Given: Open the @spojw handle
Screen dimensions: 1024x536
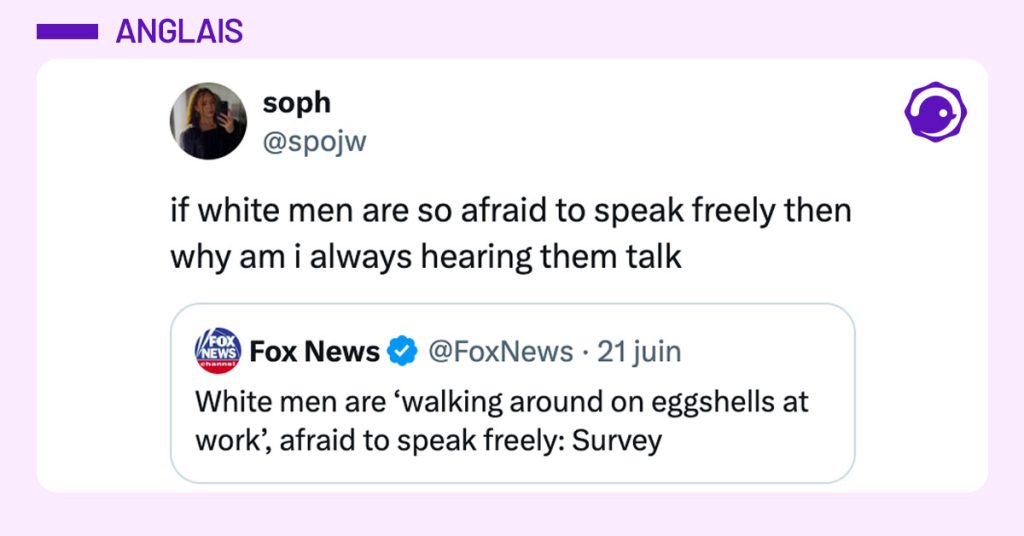Looking at the screenshot, I should (x=314, y=142).
